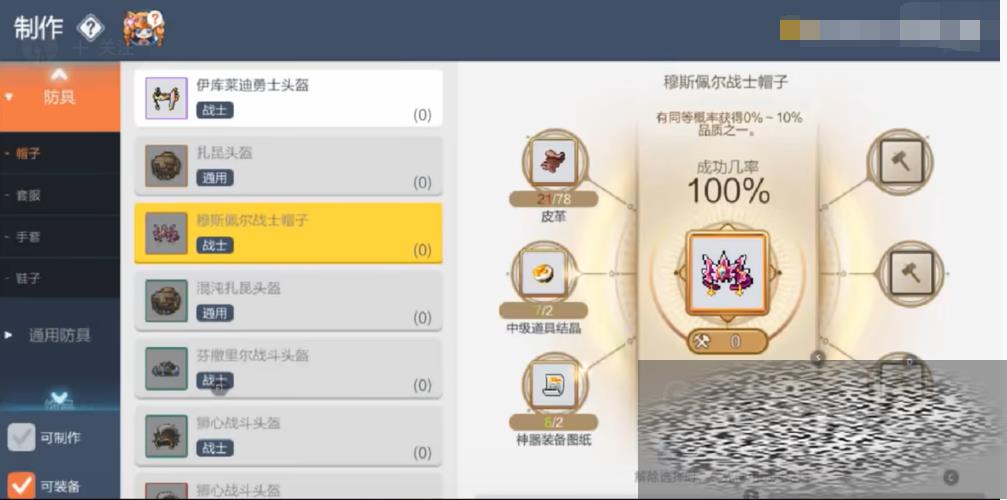Choose 混沌扎昆头盔 from the list
The image size is (1007, 500).
click(x=288, y=302)
